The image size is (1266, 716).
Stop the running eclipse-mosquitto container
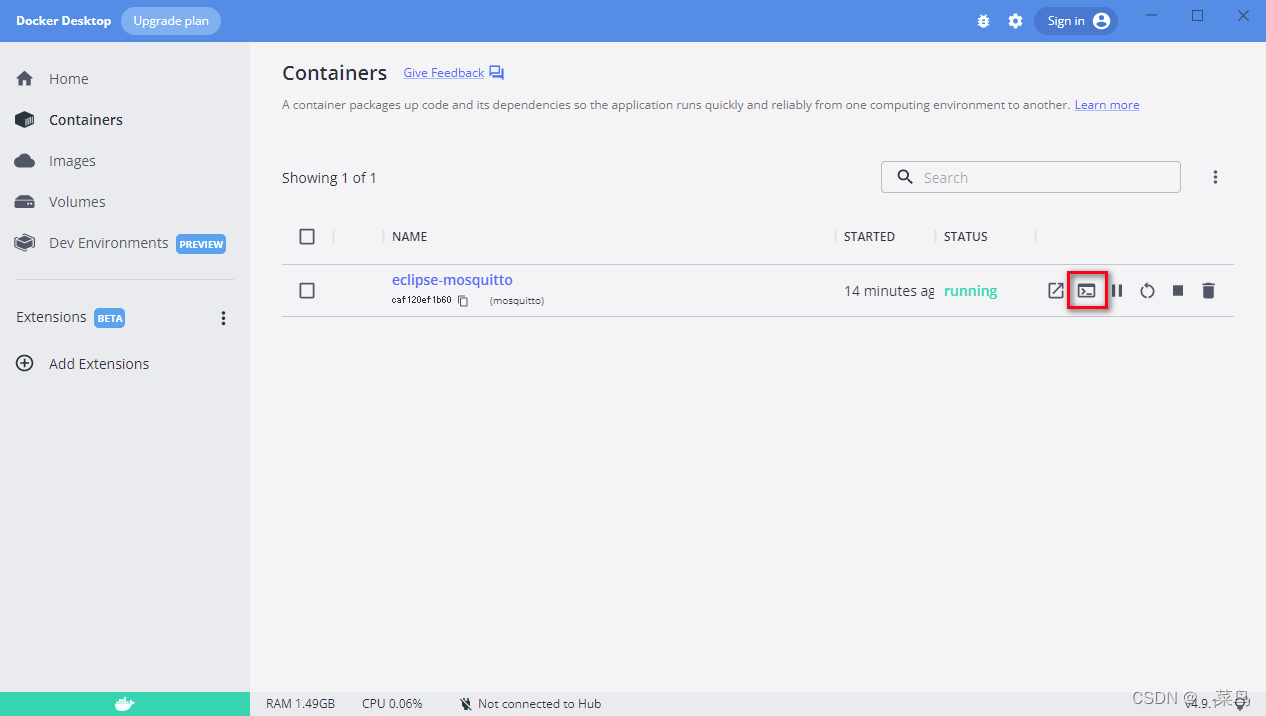1177,290
